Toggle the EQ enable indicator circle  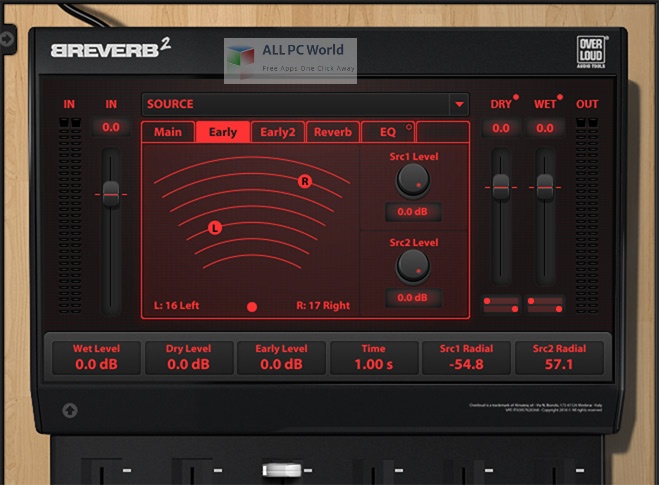pos(409,127)
